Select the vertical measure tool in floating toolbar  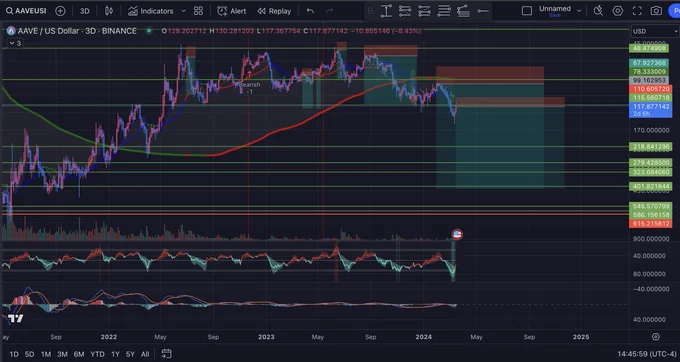(386, 11)
